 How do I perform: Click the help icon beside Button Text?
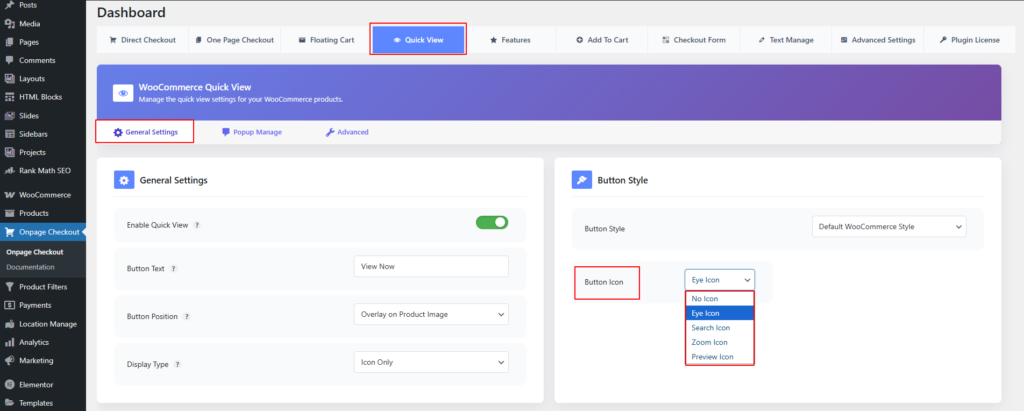click(x=174, y=268)
